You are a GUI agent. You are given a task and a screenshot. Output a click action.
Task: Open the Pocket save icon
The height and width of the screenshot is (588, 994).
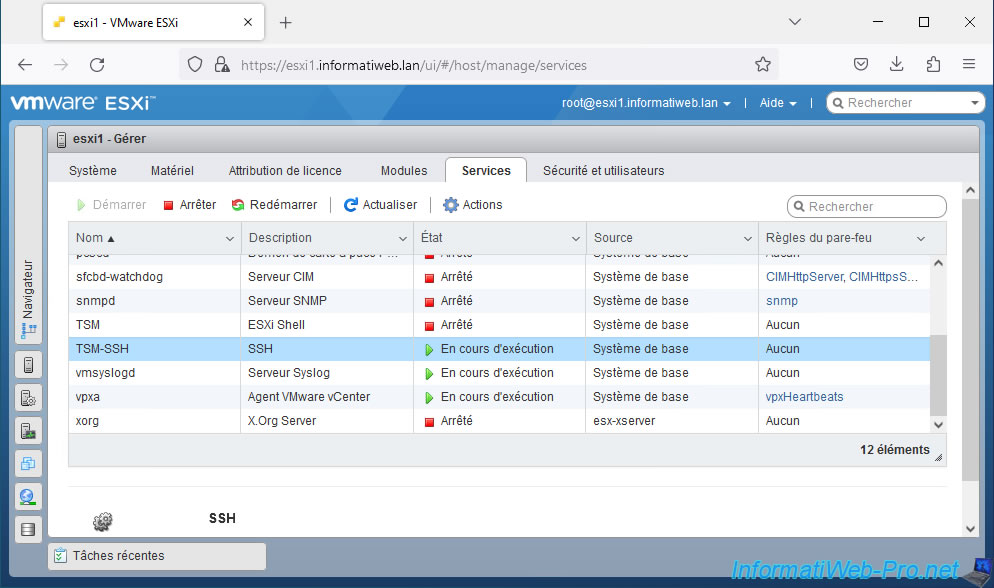coord(860,64)
